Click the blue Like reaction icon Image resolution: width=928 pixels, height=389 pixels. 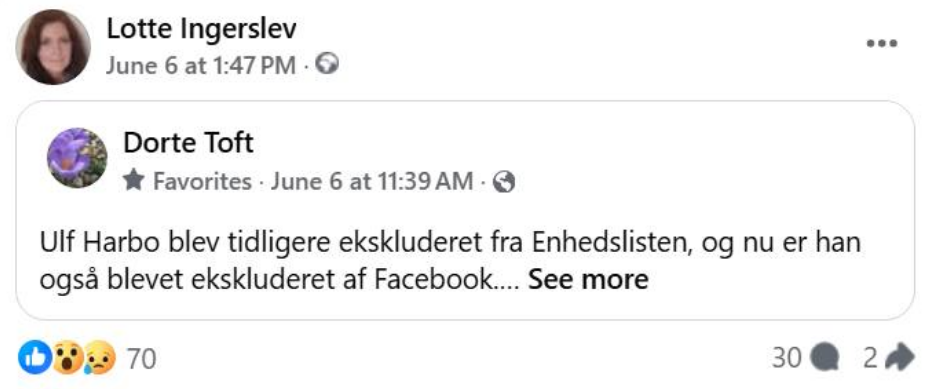[34, 358]
